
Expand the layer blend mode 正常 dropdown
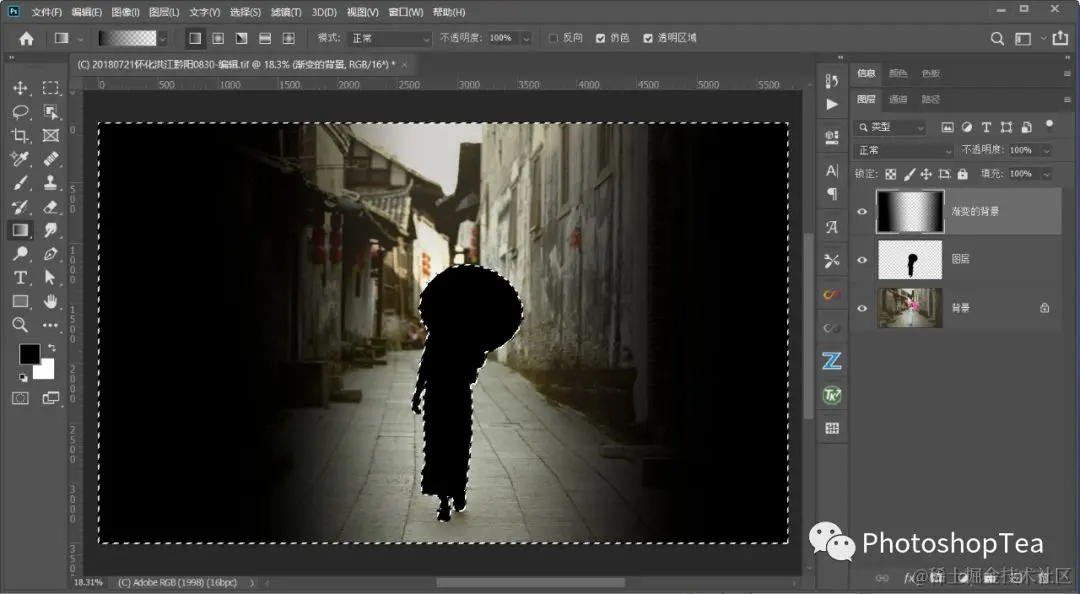[905, 150]
